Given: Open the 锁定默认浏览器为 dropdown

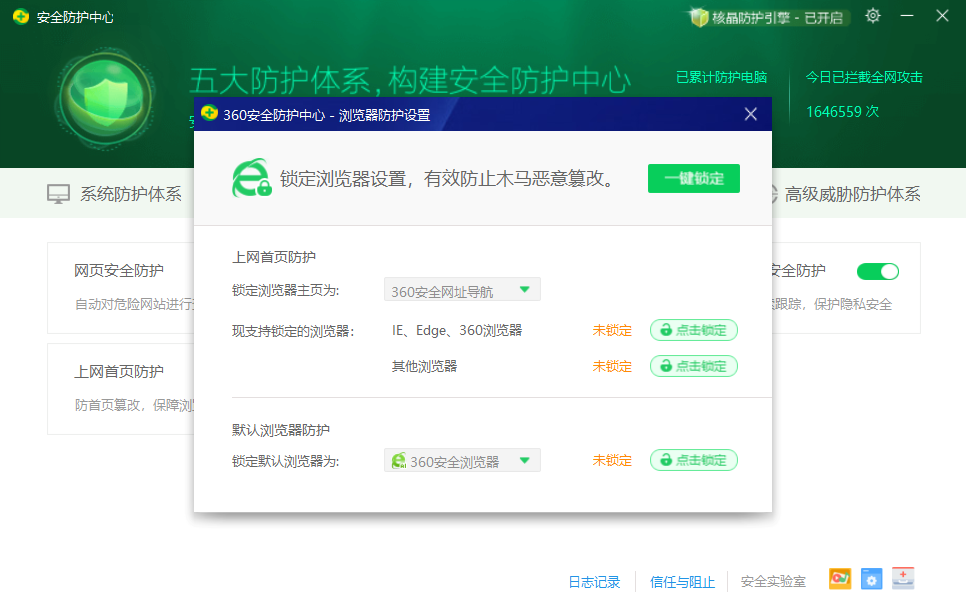Looking at the screenshot, I should [x=462, y=461].
